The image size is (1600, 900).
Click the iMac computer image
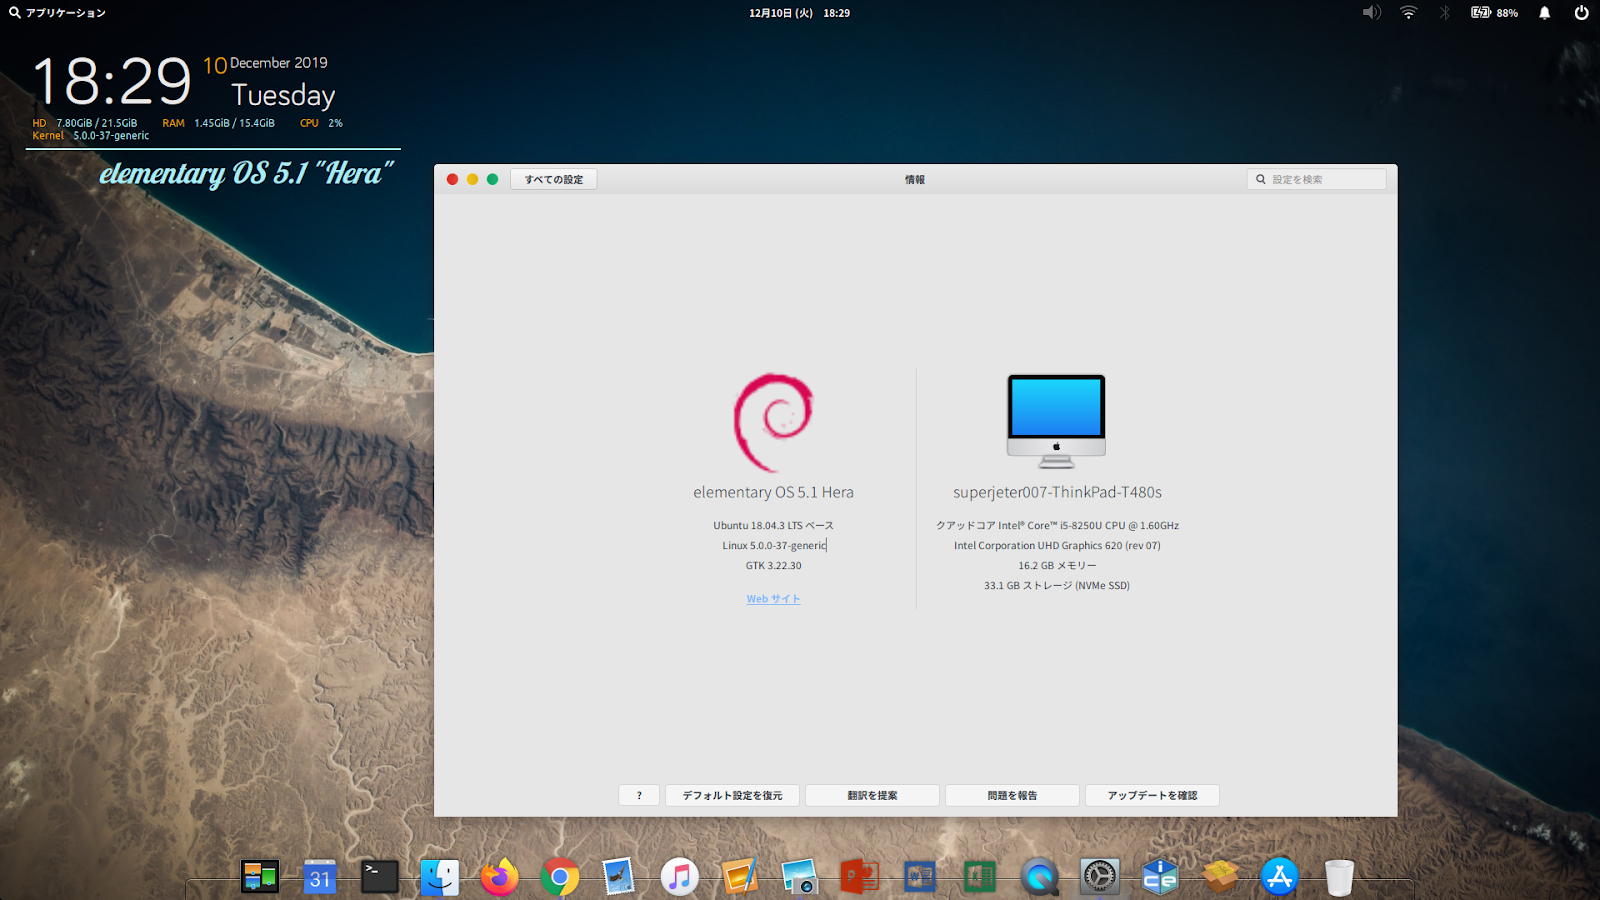pos(1056,421)
